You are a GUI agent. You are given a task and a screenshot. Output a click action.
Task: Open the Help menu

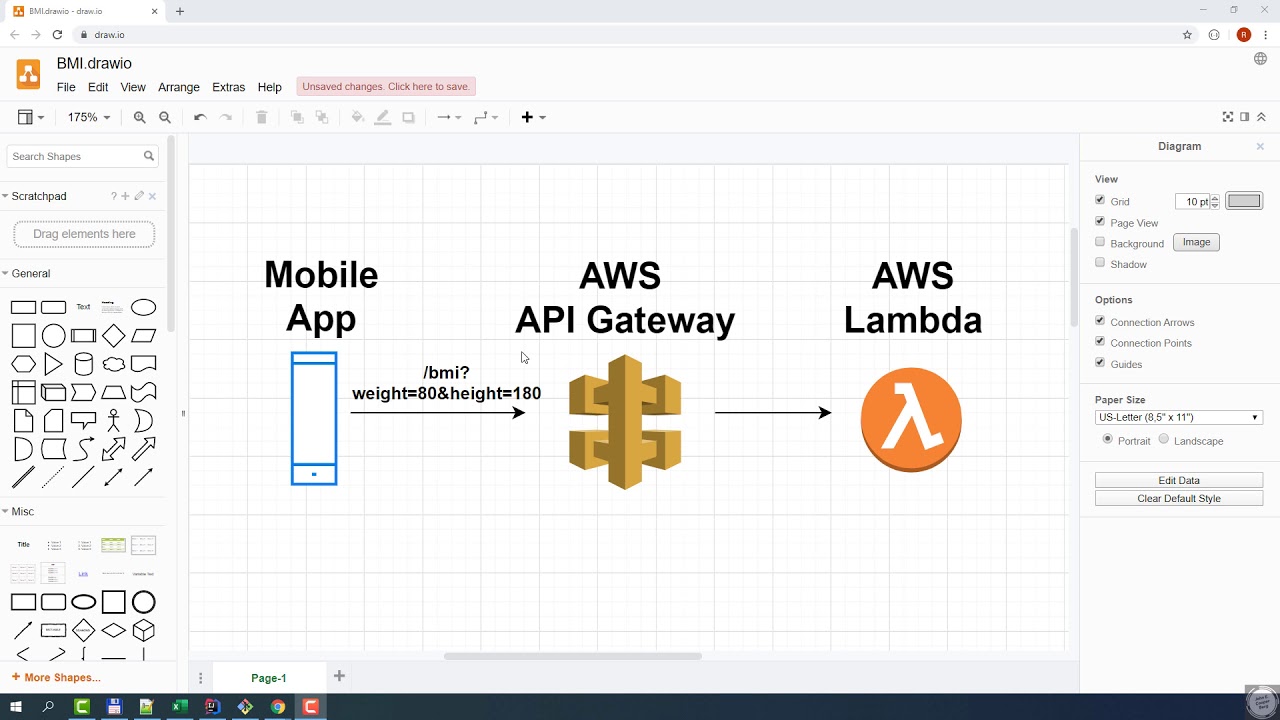[269, 87]
